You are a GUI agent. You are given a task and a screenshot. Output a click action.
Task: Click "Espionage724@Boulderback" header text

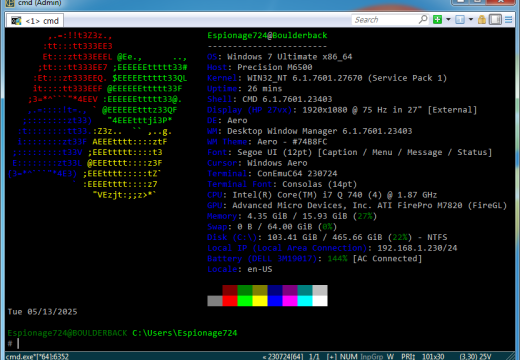click(267, 35)
